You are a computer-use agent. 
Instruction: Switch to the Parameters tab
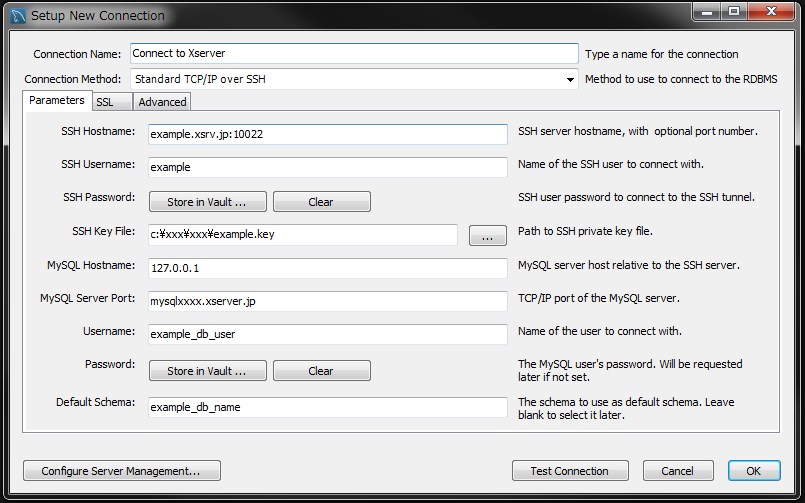57,101
